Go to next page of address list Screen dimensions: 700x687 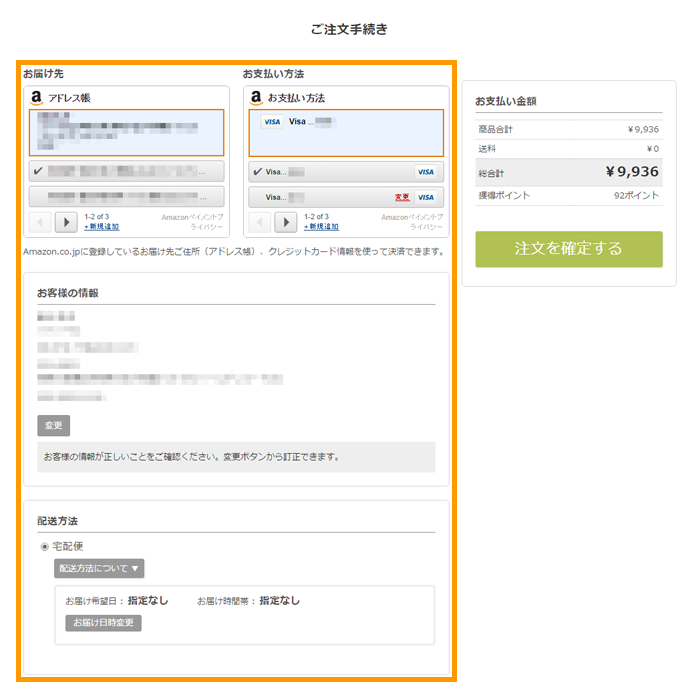point(66,222)
